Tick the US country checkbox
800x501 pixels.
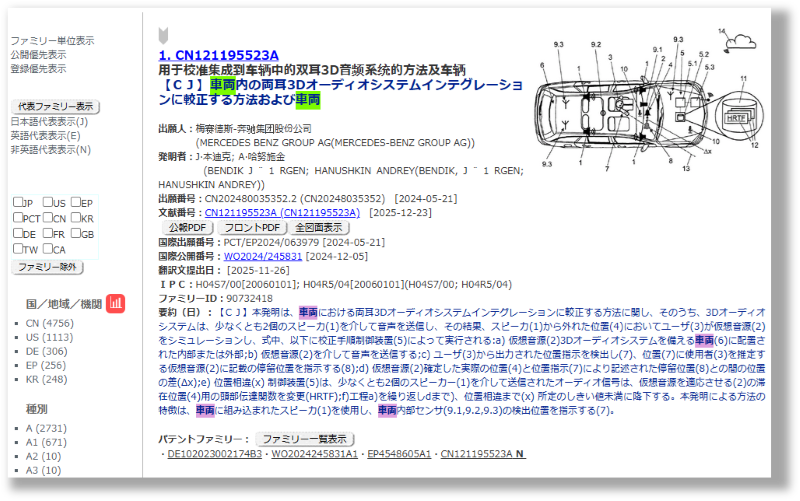tap(47, 202)
